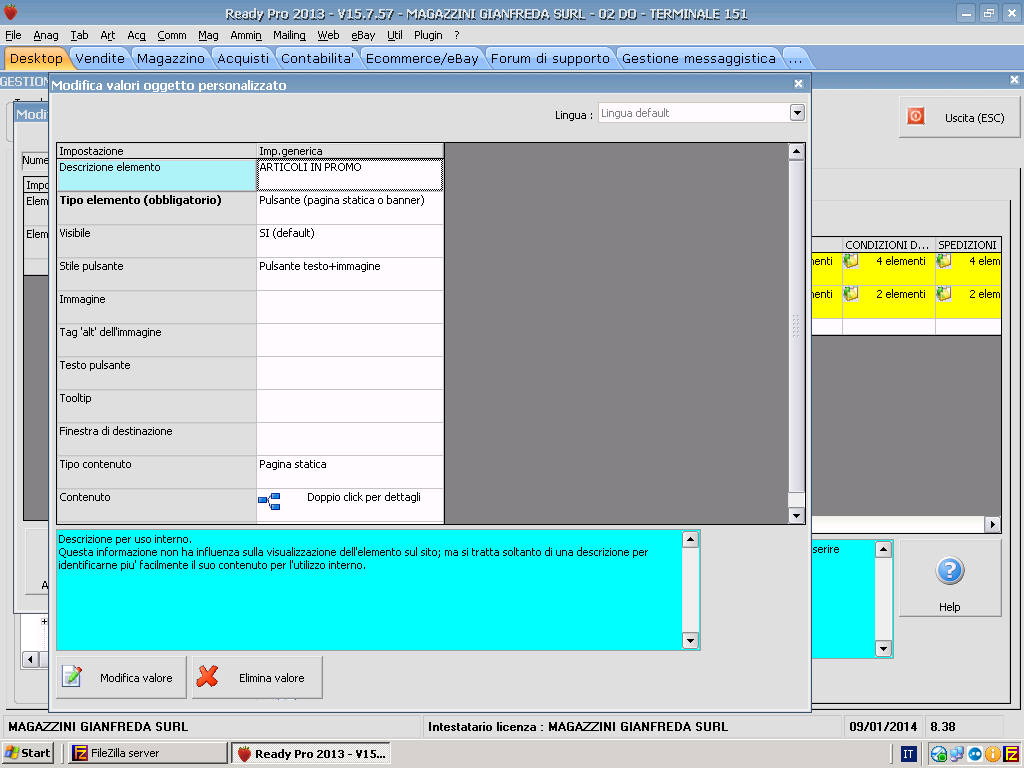This screenshot has width=1024, height=768.
Task: Click the Ready Pro 2013 taskbar button
Action: [312, 754]
